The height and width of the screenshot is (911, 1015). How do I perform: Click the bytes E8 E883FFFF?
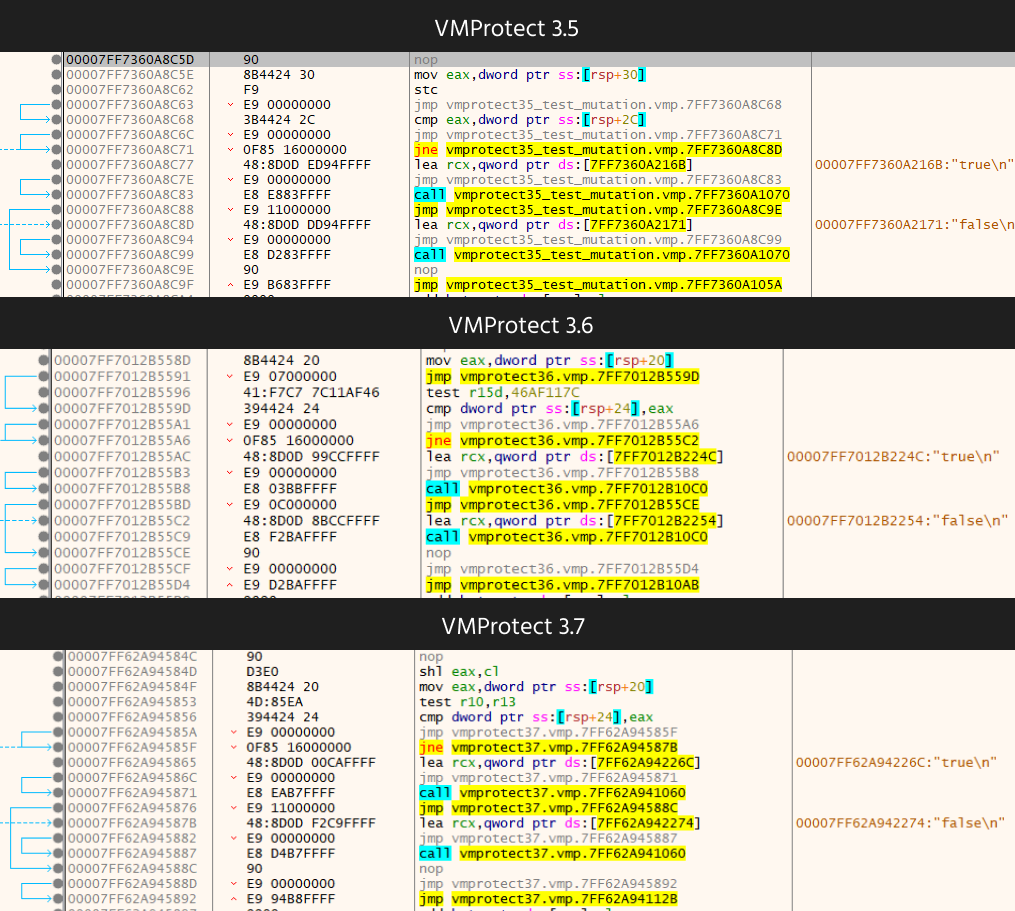(287, 195)
